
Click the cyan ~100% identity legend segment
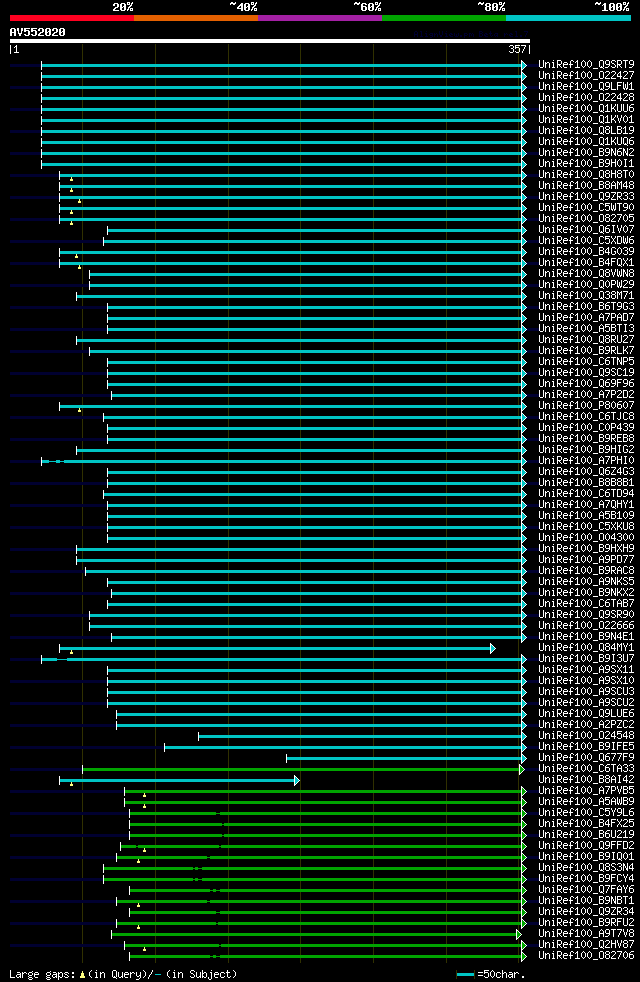click(x=568, y=18)
